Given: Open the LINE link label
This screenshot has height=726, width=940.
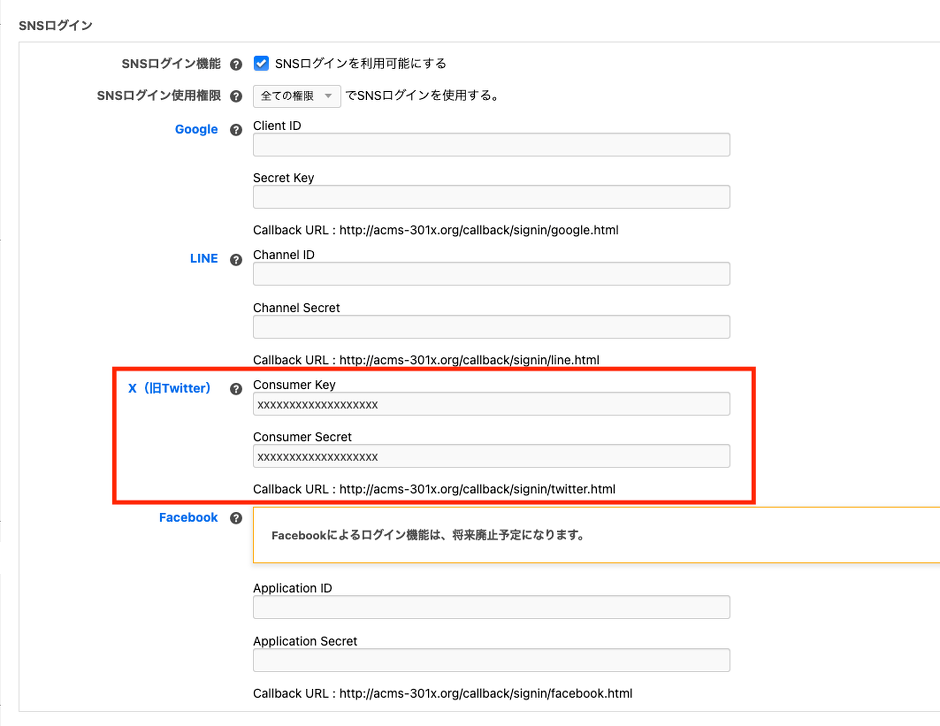Looking at the screenshot, I should [x=203, y=258].
